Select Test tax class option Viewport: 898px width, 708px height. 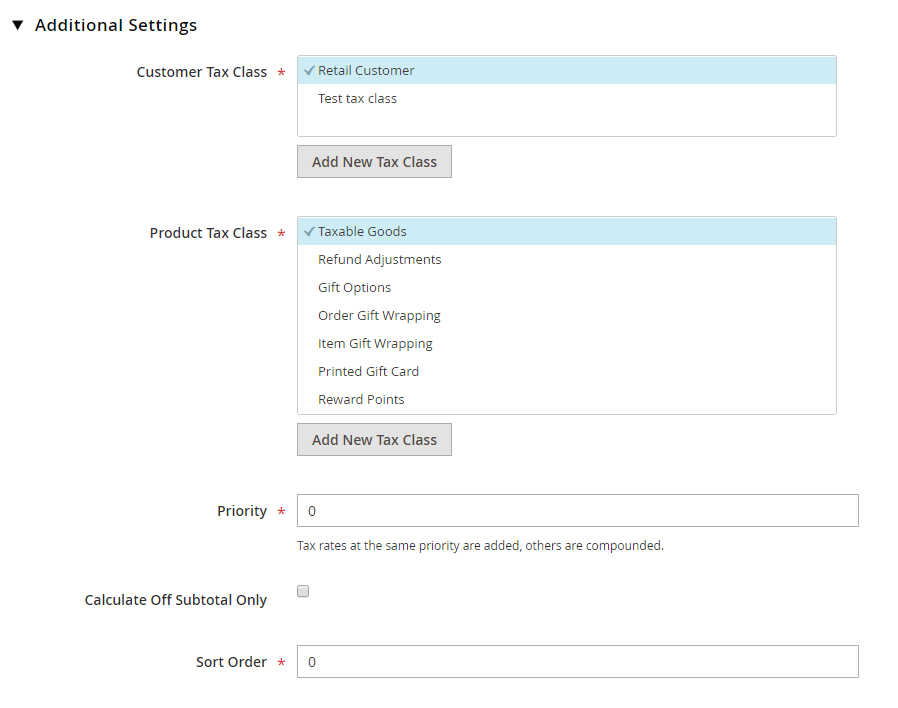pyautogui.click(x=566, y=99)
